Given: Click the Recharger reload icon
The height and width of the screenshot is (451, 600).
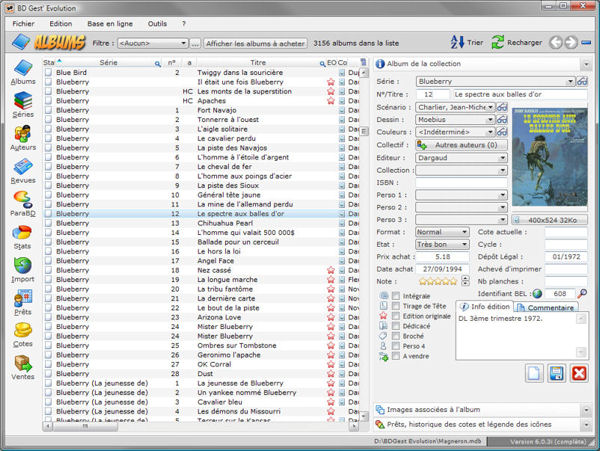Looking at the screenshot, I should click(497, 42).
